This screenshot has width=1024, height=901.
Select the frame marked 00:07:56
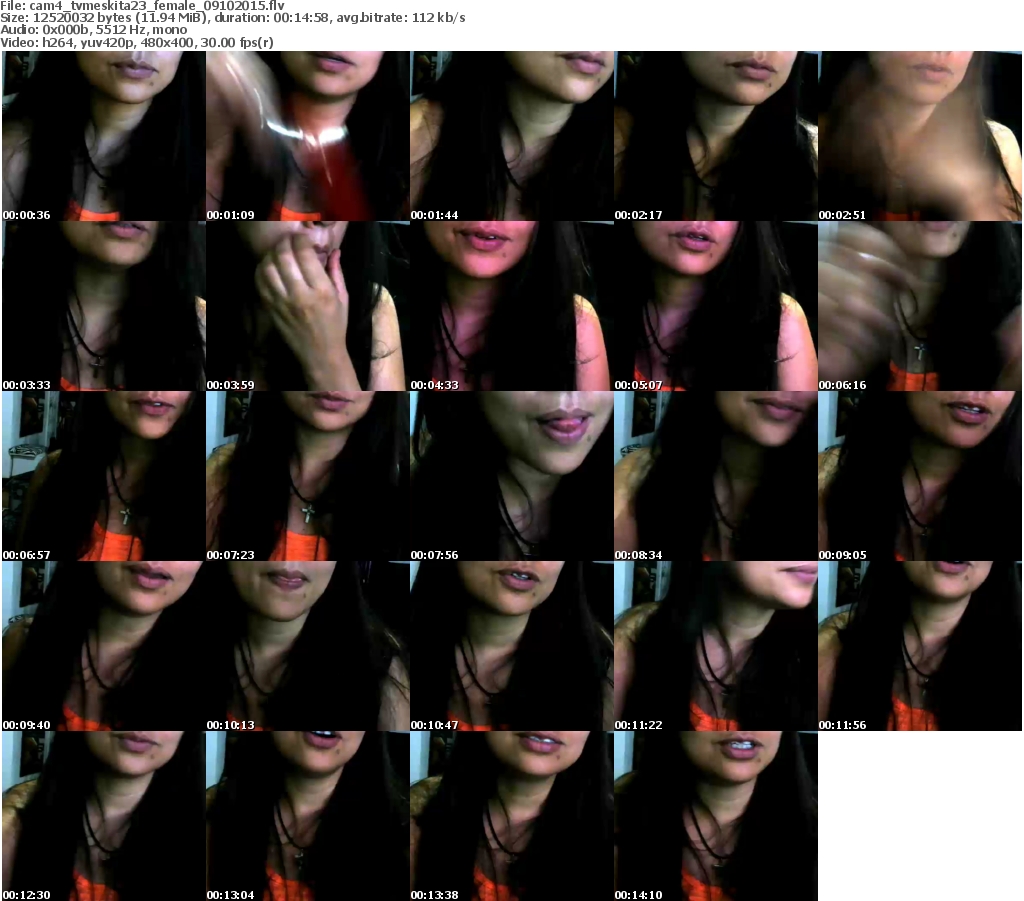pos(512,476)
